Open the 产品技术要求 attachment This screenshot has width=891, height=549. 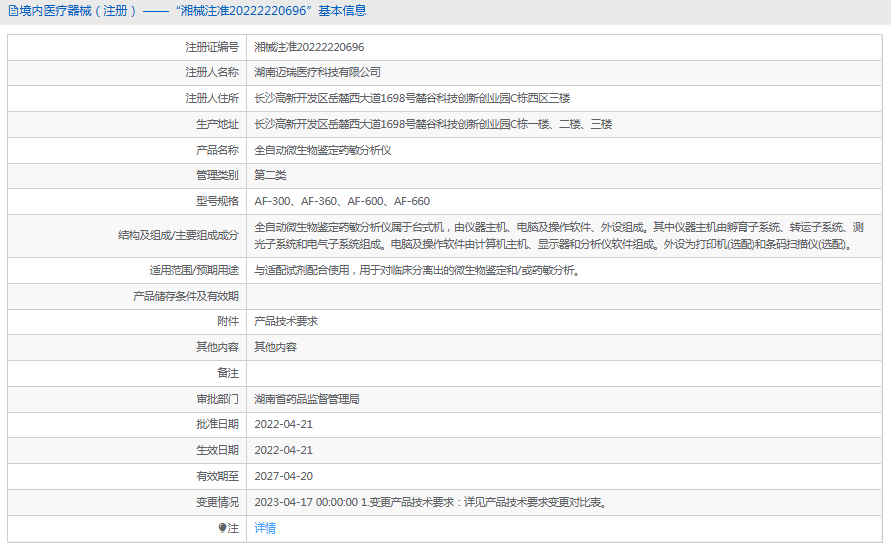(x=286, y=321)
